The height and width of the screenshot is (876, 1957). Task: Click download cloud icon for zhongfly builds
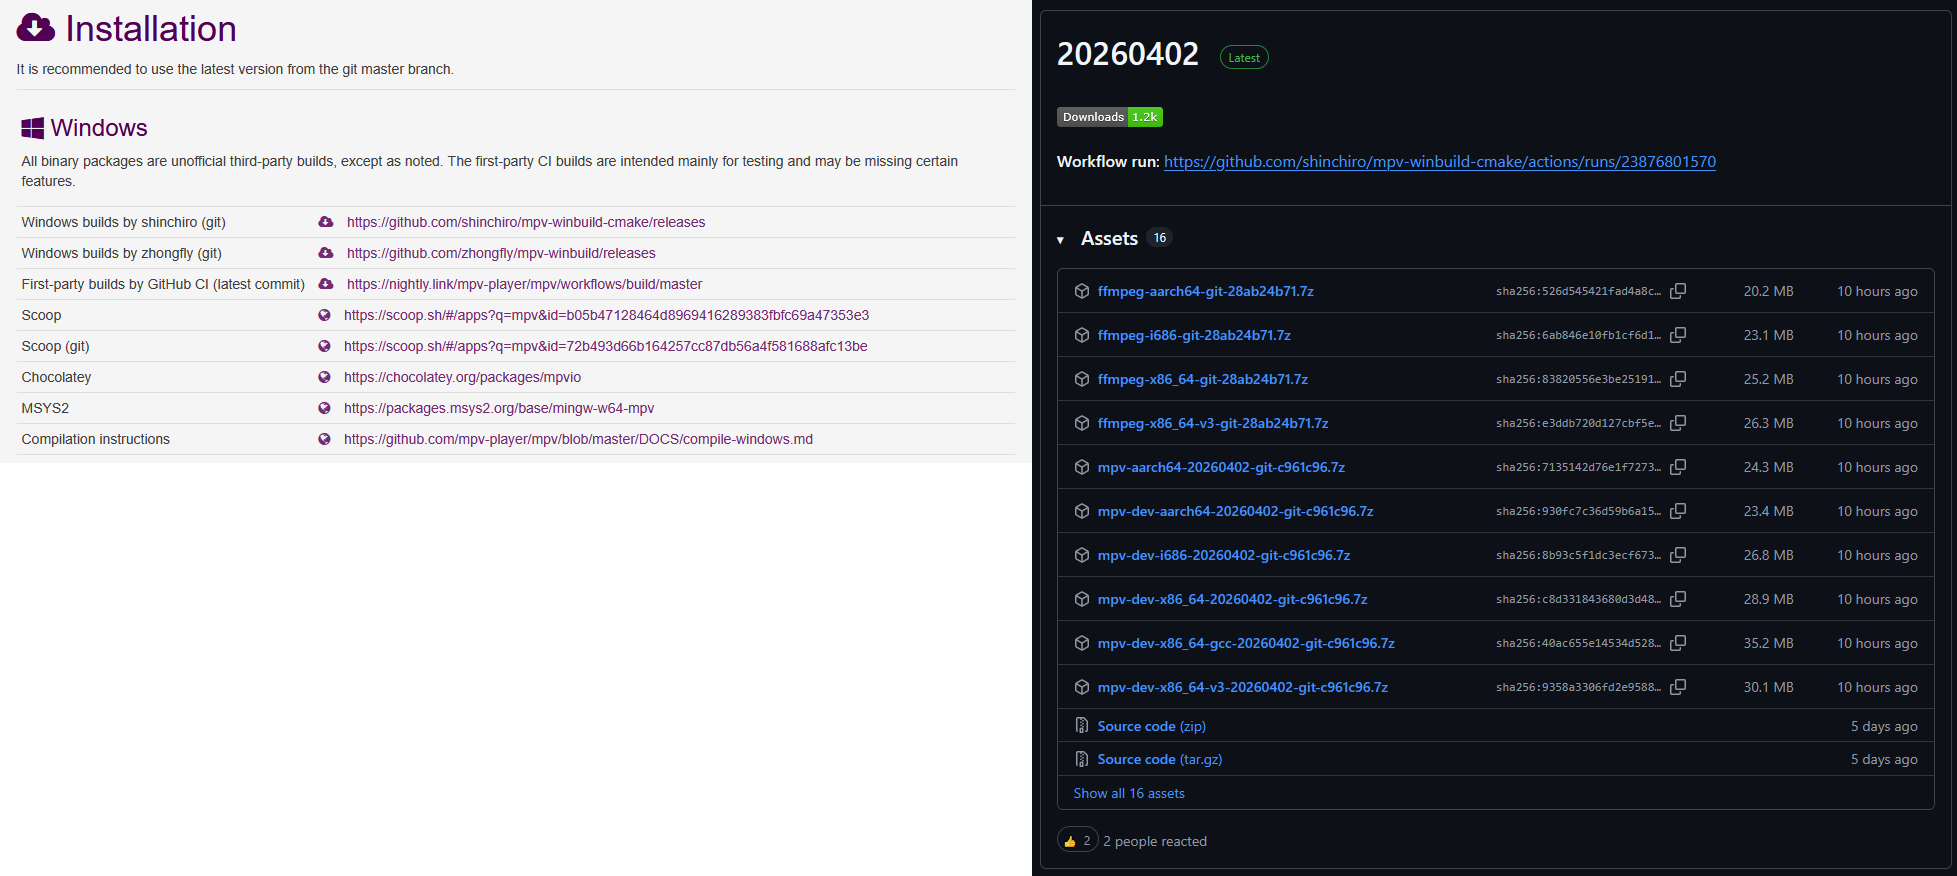point(326,253)
